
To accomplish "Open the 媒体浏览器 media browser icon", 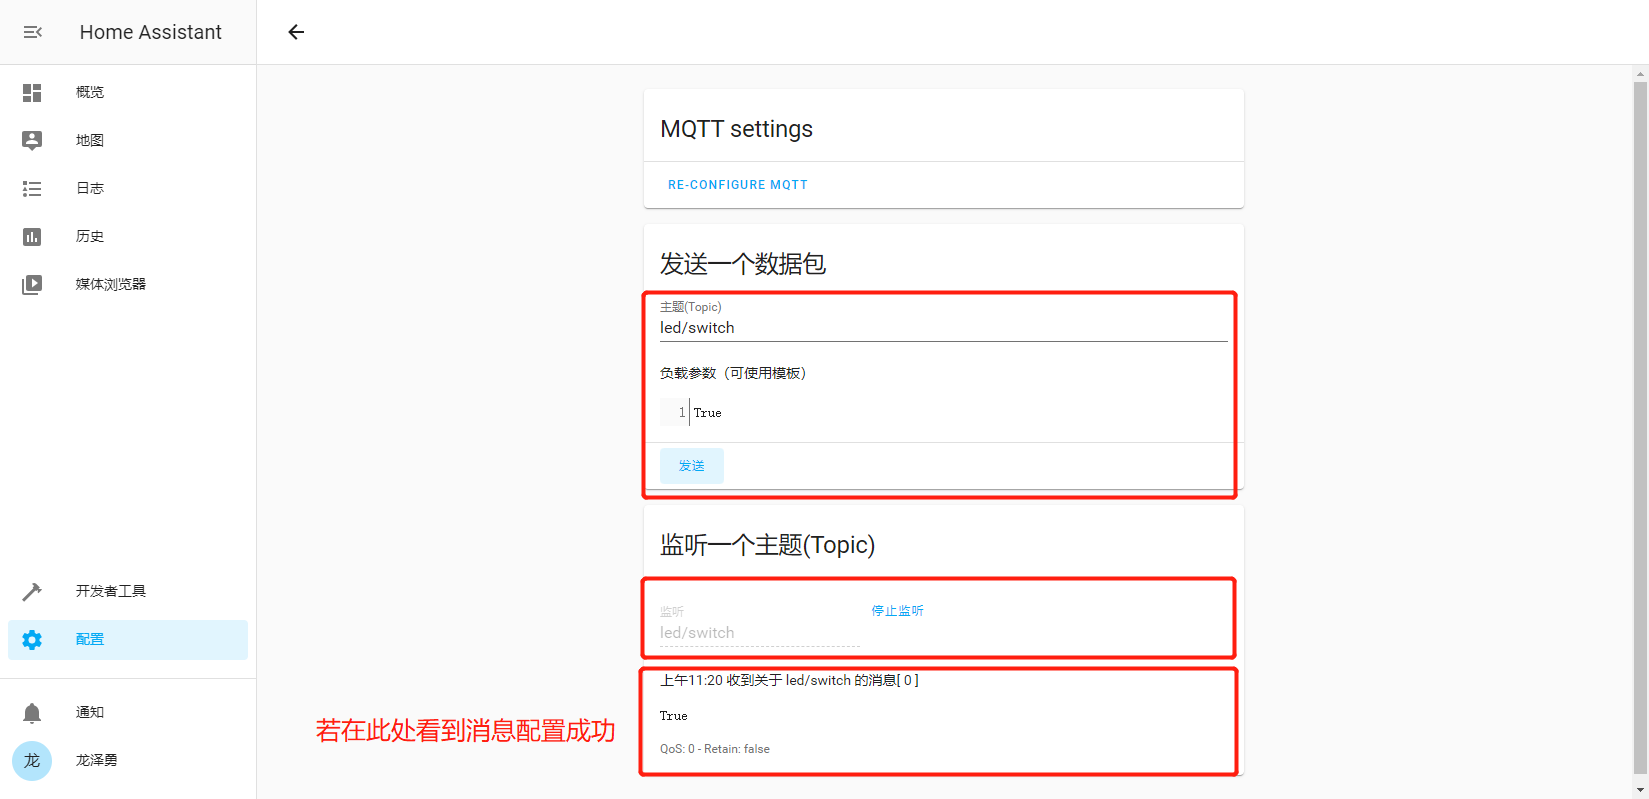I will [32, 284].
